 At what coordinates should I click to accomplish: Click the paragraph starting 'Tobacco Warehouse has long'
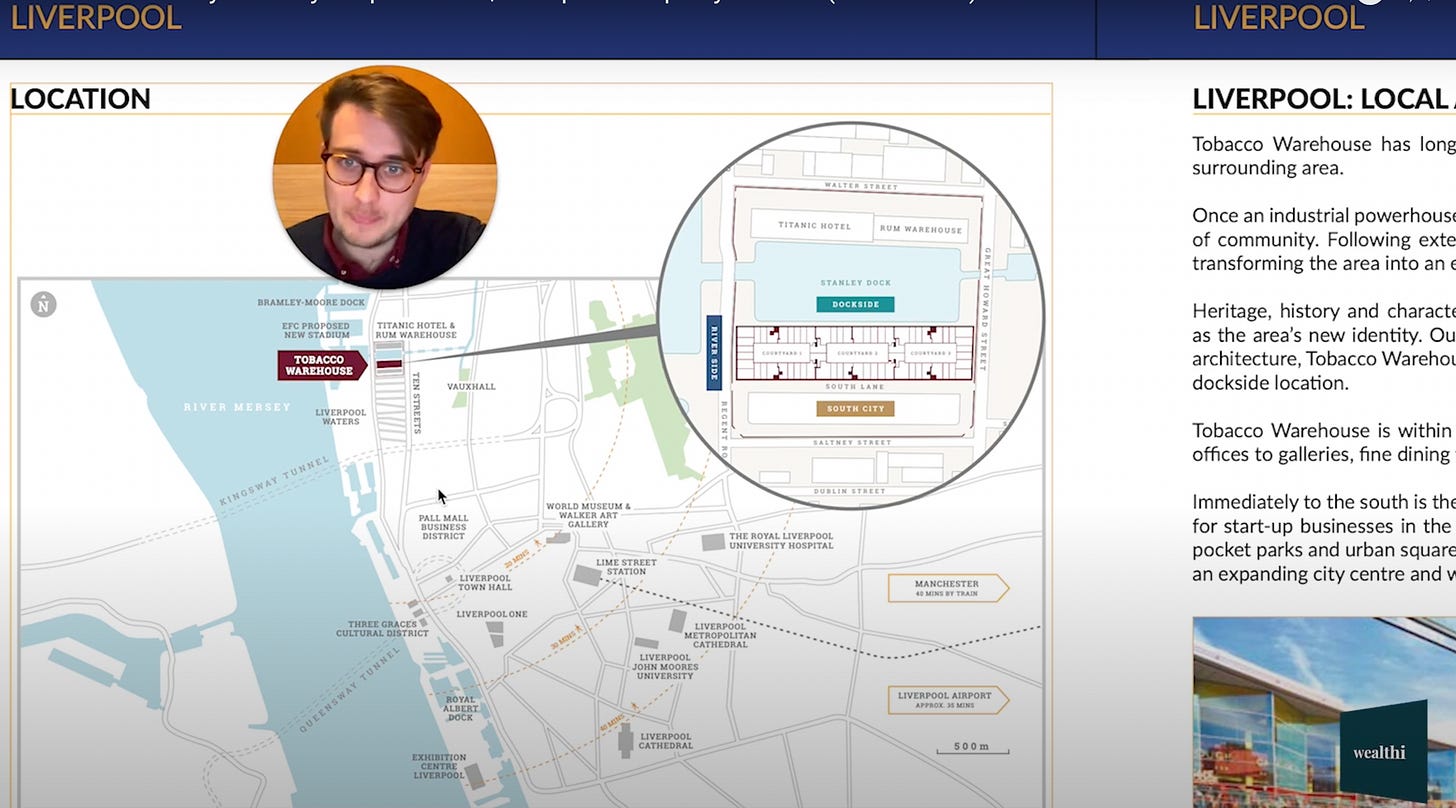[x=1323, y=156]
